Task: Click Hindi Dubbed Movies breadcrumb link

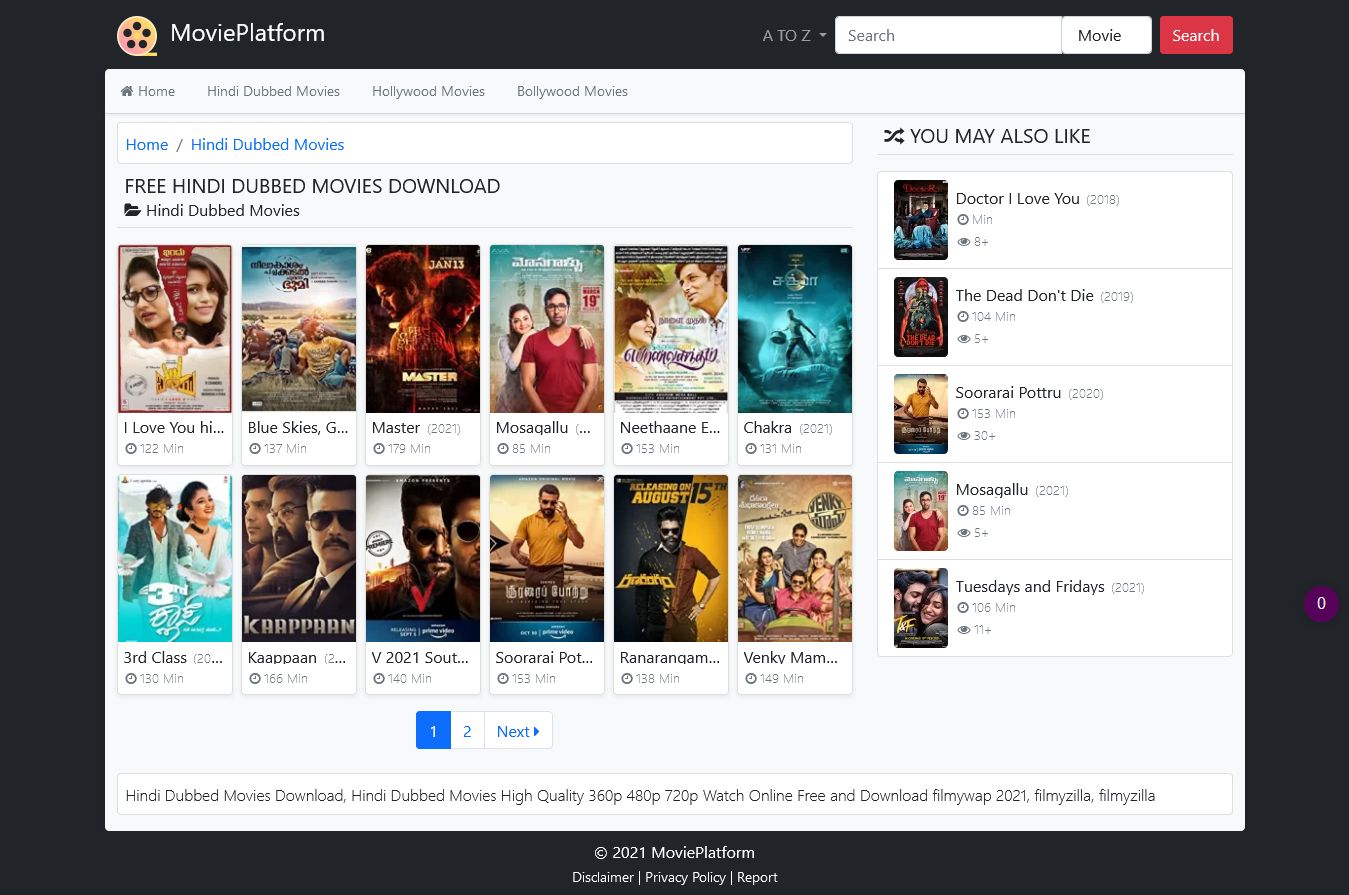Action: pos(267,144)
